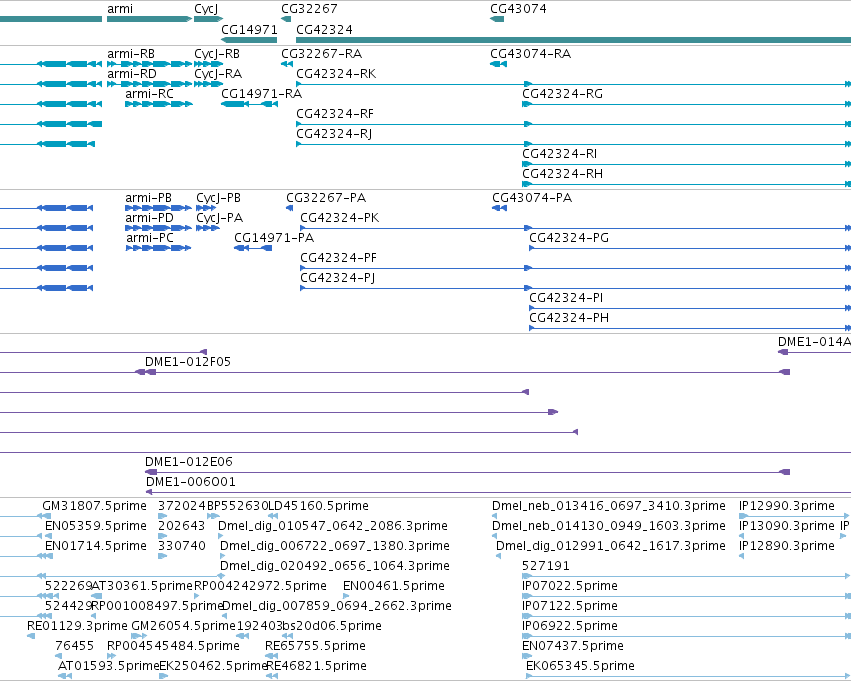Click EST label EN05359.5prime
The height and width of the screenshot is (681, 851).
96,526
